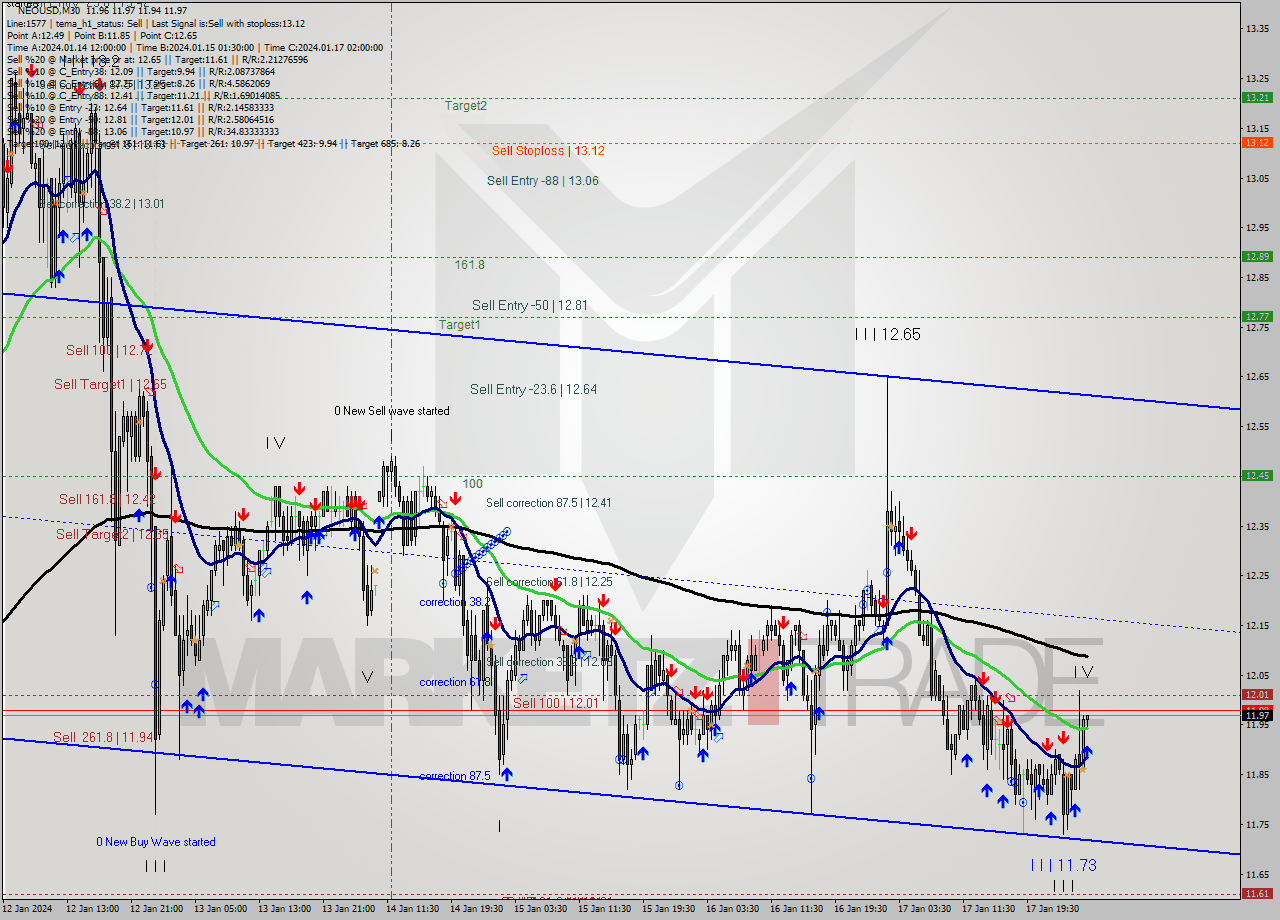Select the '0 New Buy Wave started' annotation
Viewport: 1280px width, 920px height.
[156, 842]
